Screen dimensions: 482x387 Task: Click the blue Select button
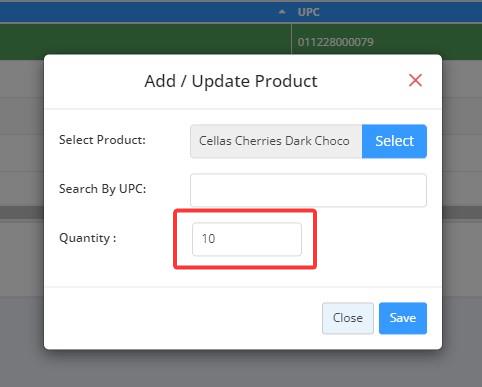pyautogui.click(x=394, y=141)
